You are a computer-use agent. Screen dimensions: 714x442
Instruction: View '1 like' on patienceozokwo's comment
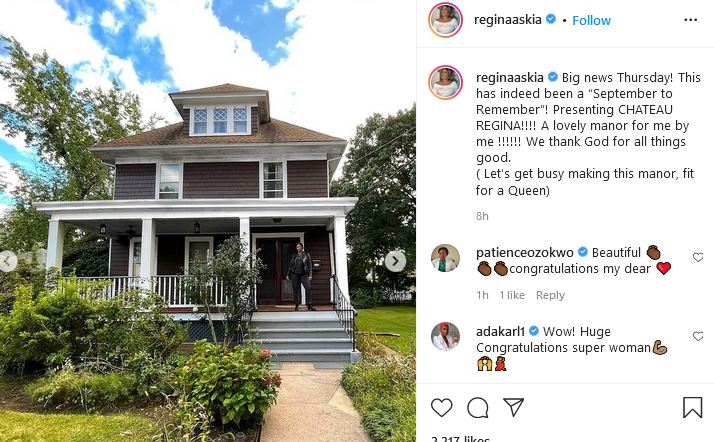[512, 295]
